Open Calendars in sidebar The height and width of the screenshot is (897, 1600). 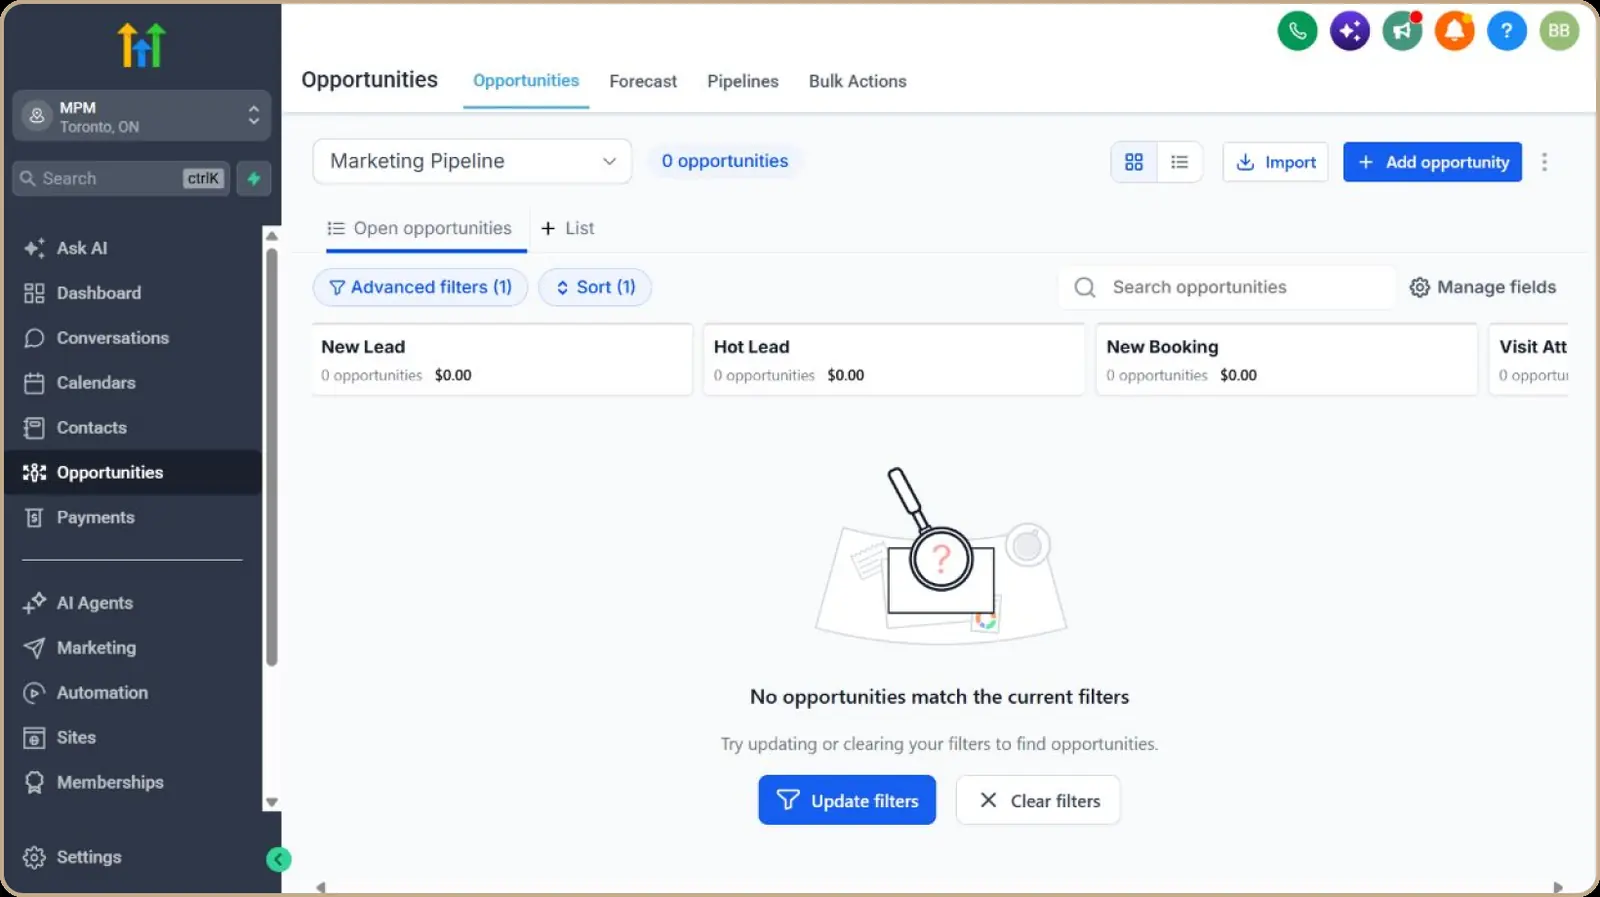[133, 383]
